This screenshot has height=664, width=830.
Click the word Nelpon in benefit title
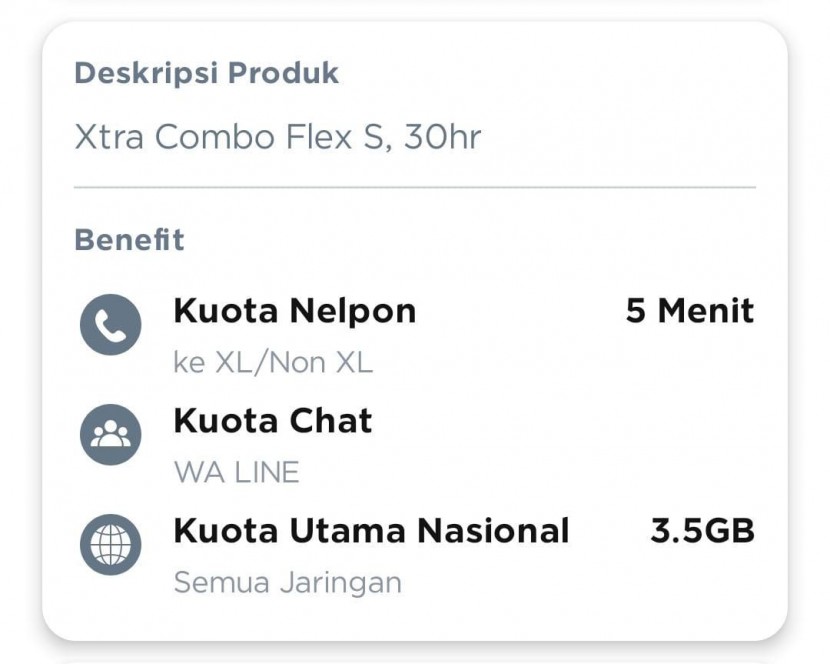[x=353, y=311]
